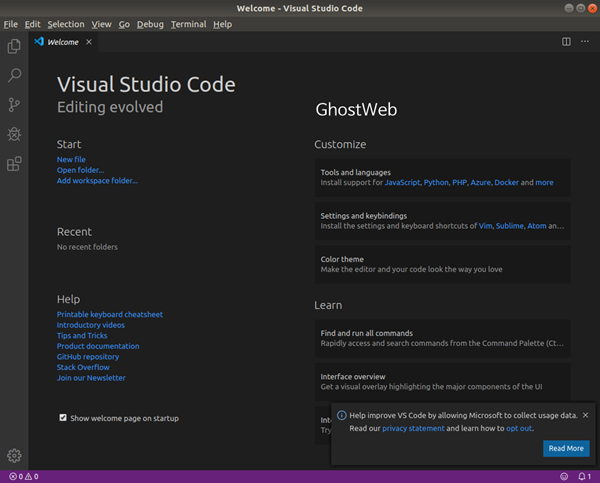Open Find and run all commands card
The height and width of the screenshot is (483, 600).
click(x=442, y=338)
